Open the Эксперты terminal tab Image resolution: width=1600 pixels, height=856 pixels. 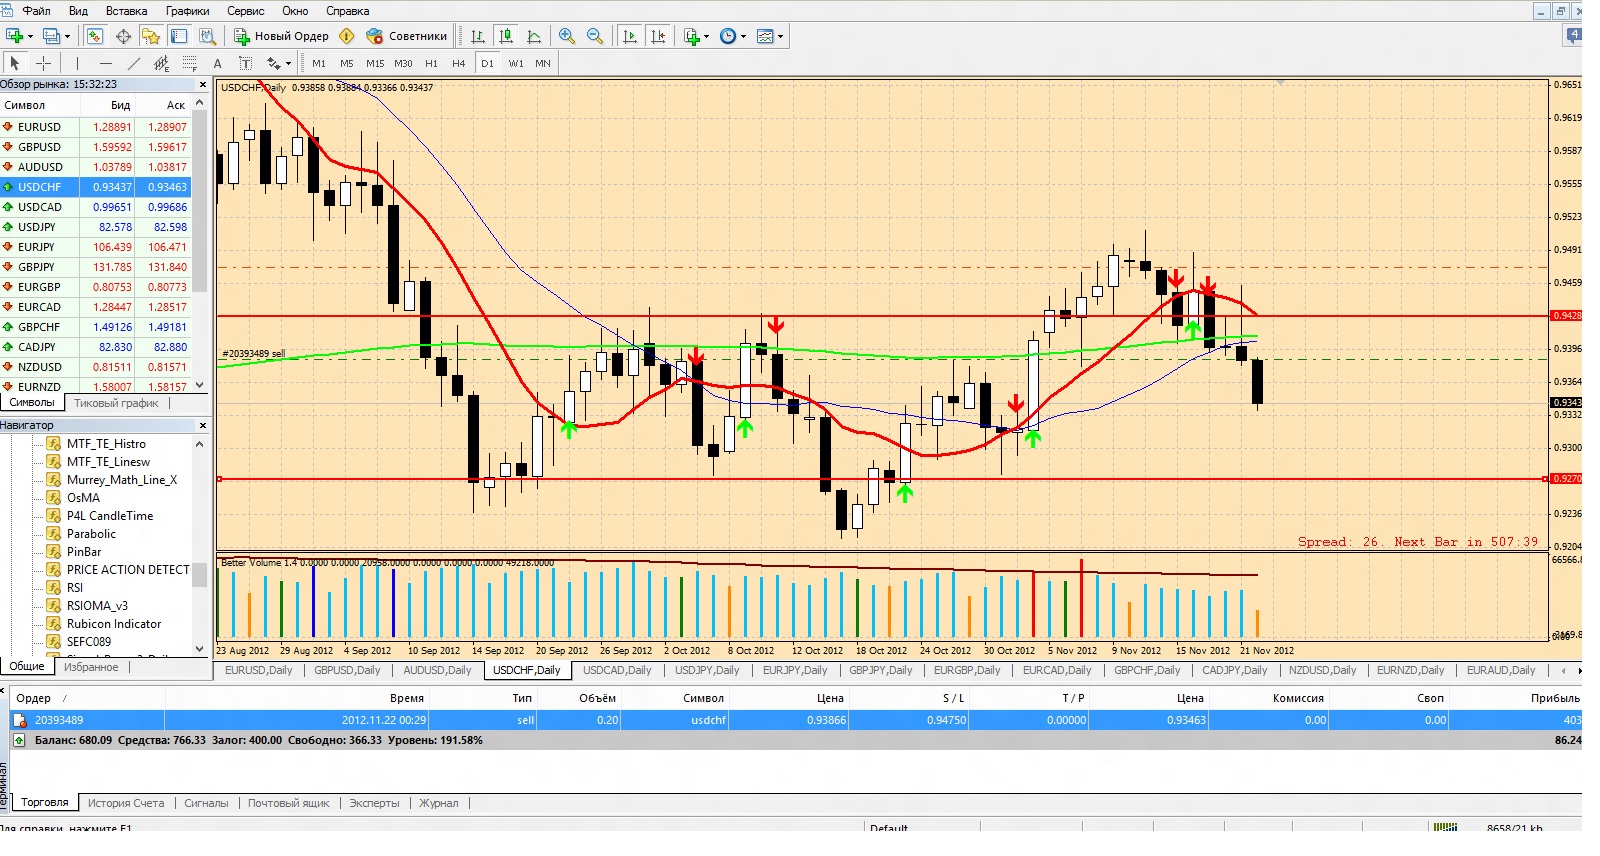374,803
